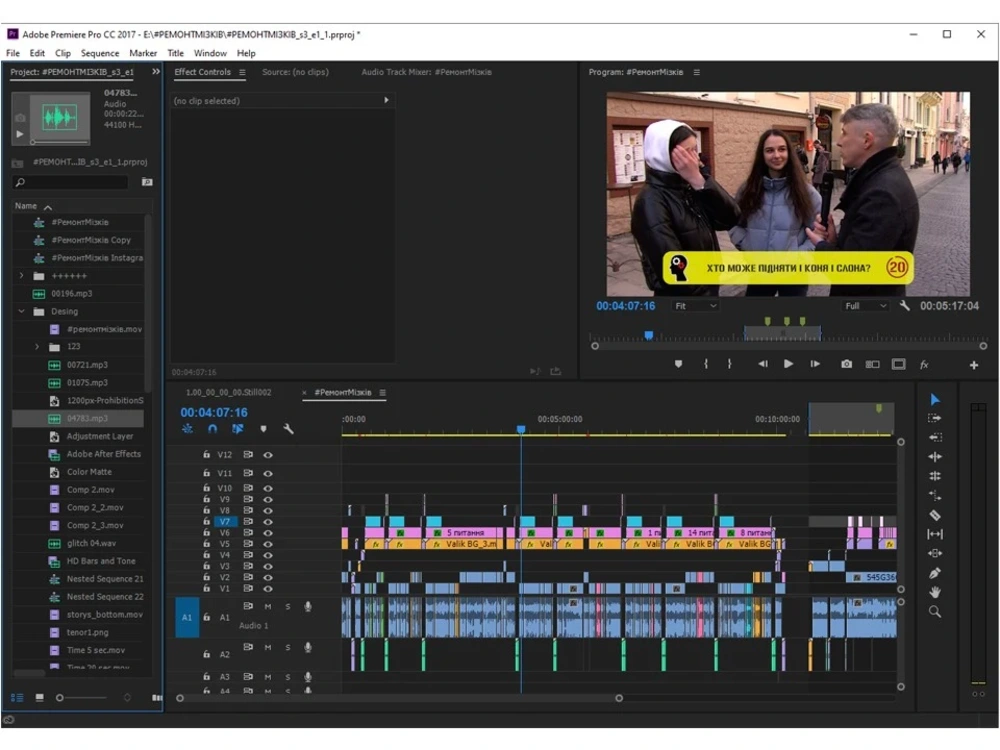Open Effect Controls panel menu
The image size is (1000, 750).
tap(242, 73)
